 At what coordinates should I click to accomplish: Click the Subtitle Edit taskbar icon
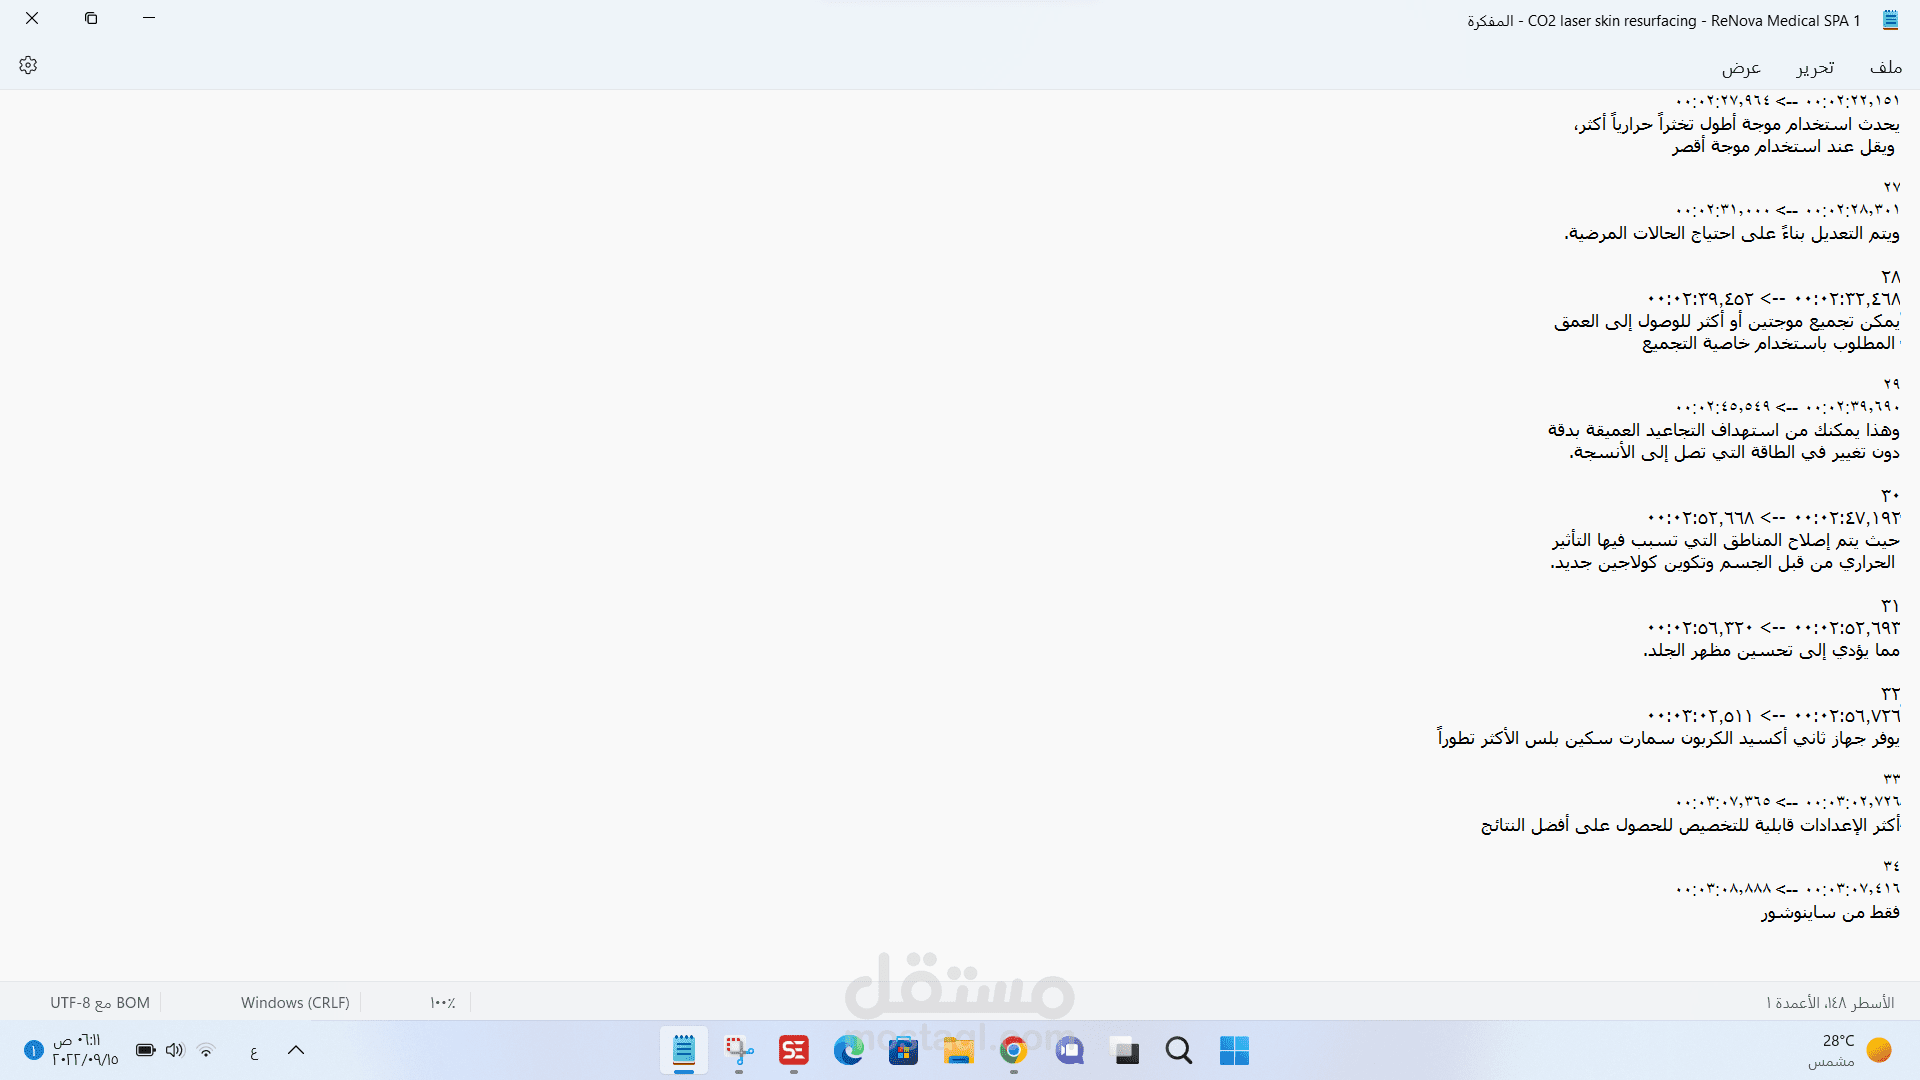794,1051
